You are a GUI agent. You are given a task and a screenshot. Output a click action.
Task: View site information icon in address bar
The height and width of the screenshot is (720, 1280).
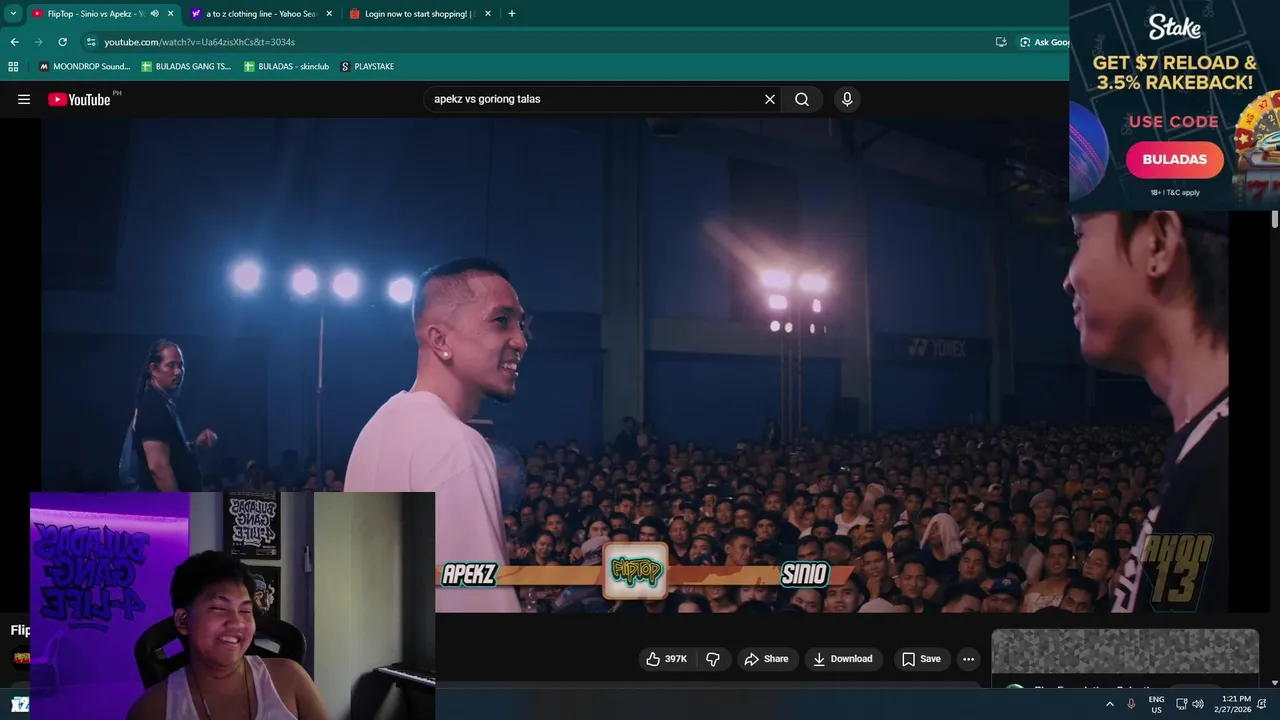click(x=91, y=42)
